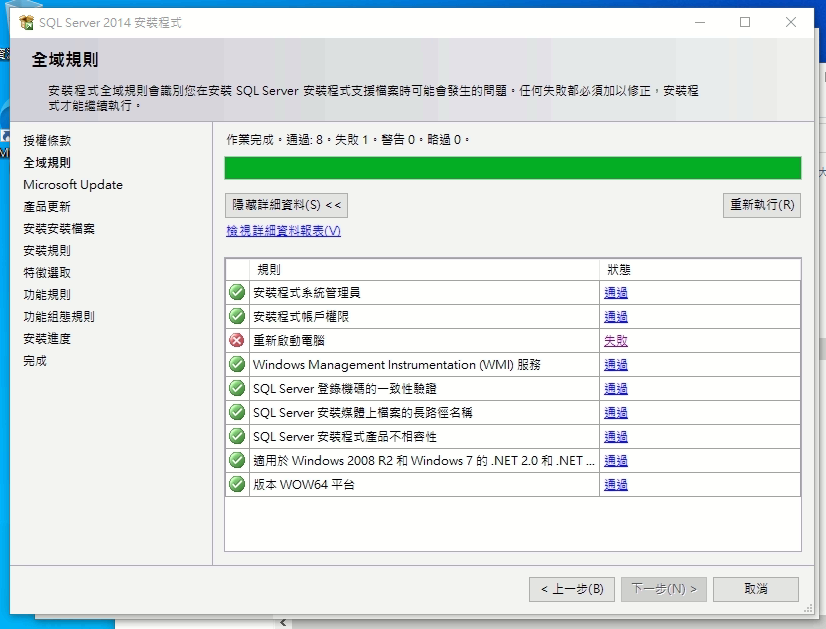
Task: Open 通過 link for 登錄機碼的一致性驗證
Action: coord(615,389)
